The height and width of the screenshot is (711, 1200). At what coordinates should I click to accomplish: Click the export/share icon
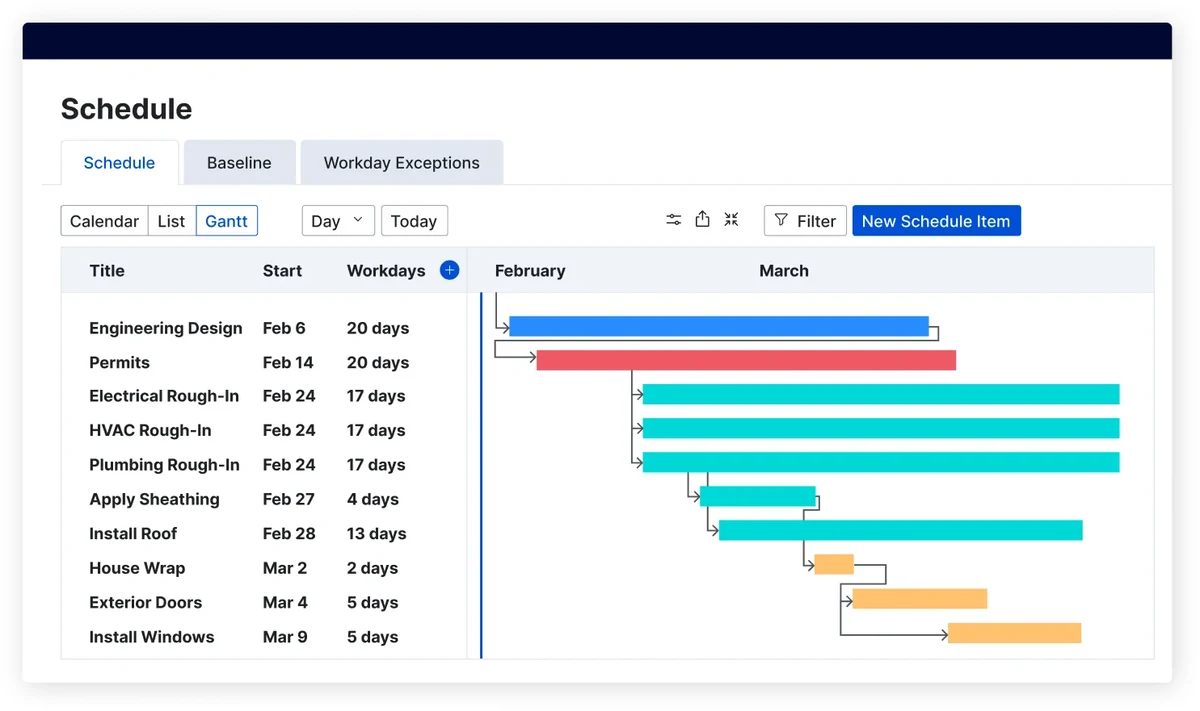[x=702, y=219]
